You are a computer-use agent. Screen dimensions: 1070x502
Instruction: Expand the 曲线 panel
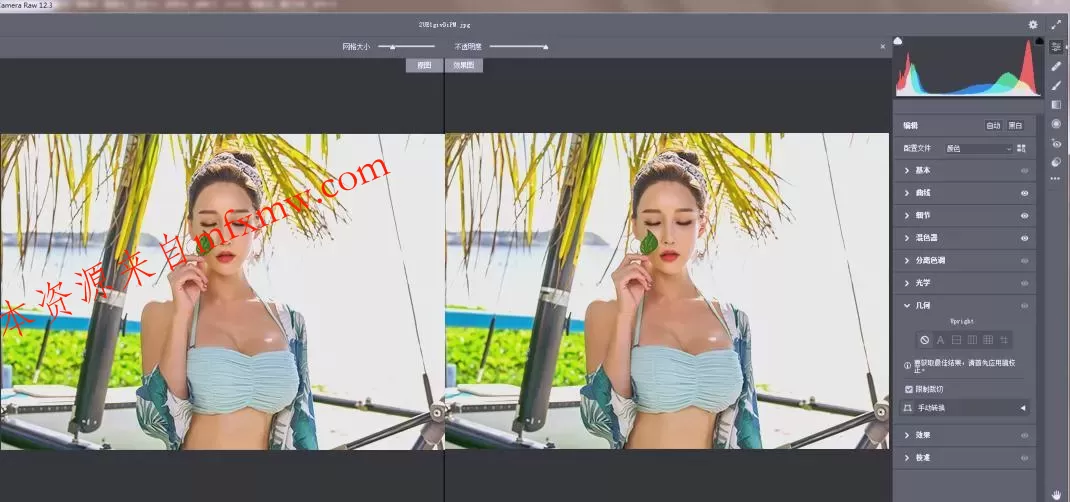tap(907, 193)
